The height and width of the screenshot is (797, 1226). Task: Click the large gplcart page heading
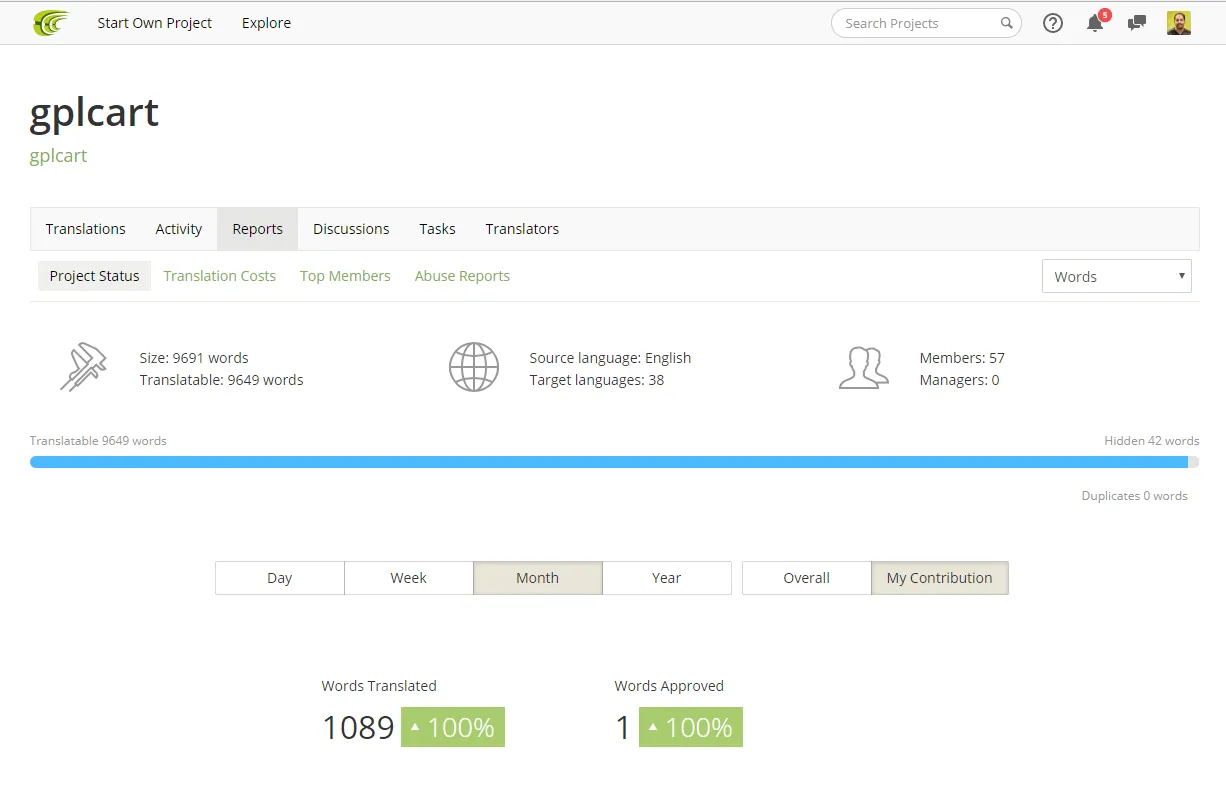[x=94, y=113]
